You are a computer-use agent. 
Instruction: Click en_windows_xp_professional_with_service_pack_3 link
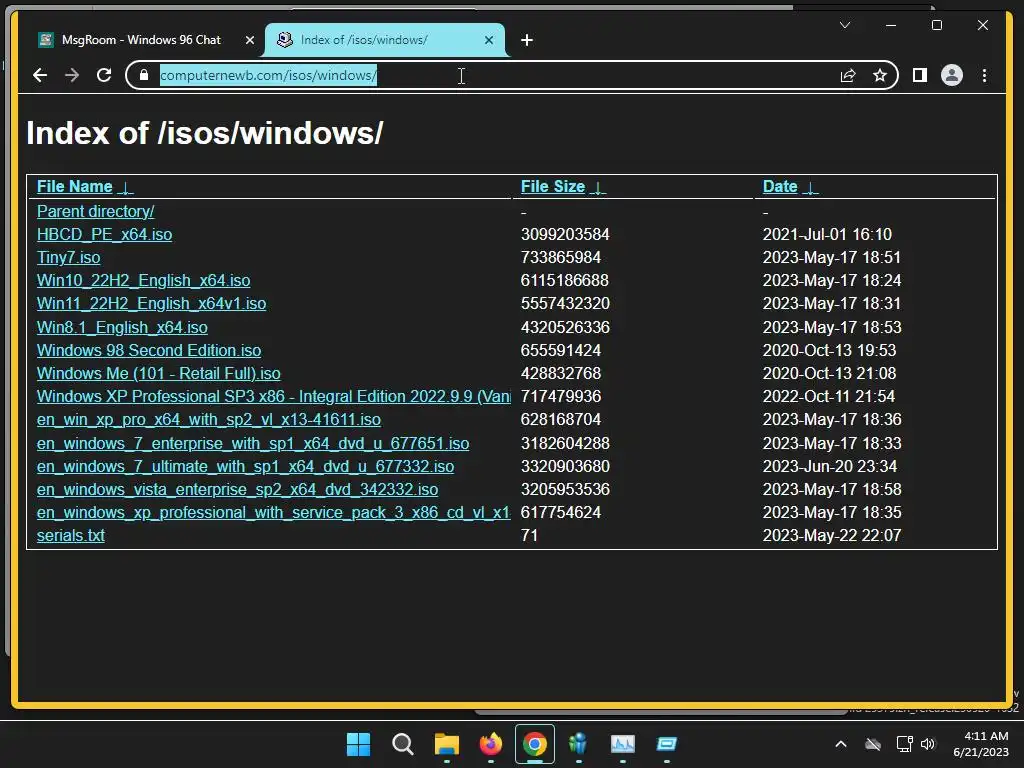(x=274, y=513)
